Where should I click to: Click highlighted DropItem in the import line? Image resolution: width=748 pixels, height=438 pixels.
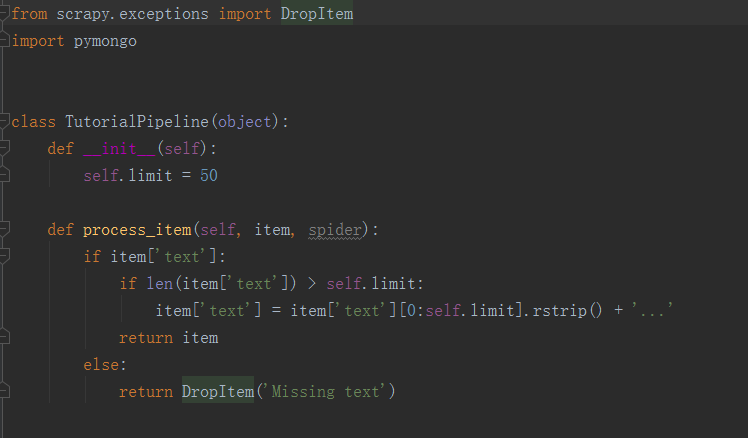pos(317,14)
